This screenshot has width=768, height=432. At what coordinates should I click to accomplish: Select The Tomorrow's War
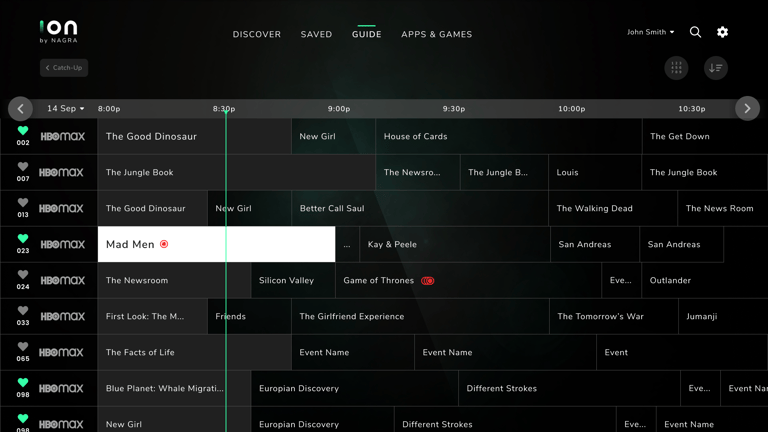coord(614,316)
